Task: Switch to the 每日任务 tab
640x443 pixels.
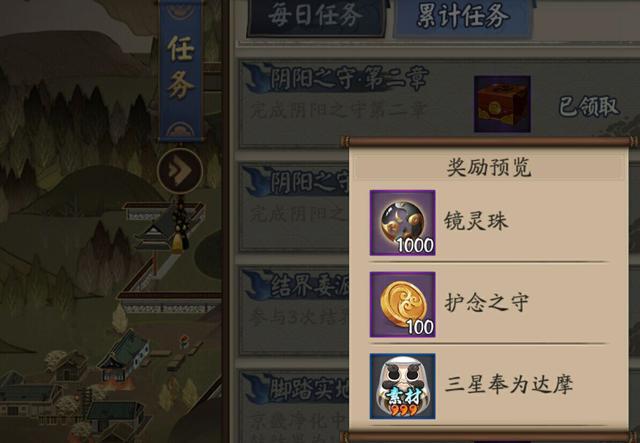Action: [316, 18]
